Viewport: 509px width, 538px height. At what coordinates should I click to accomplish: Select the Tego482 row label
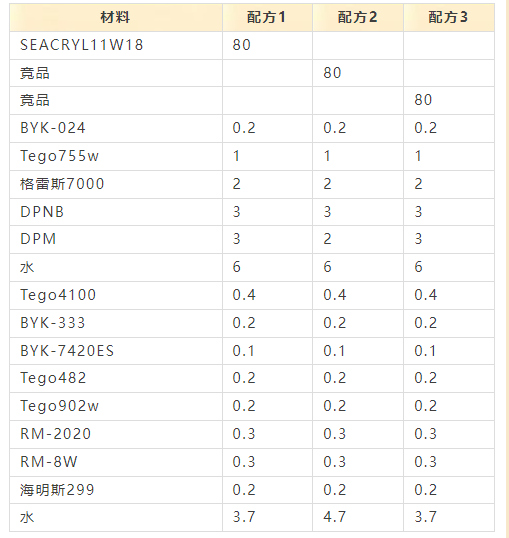click(x=116, y=378)
